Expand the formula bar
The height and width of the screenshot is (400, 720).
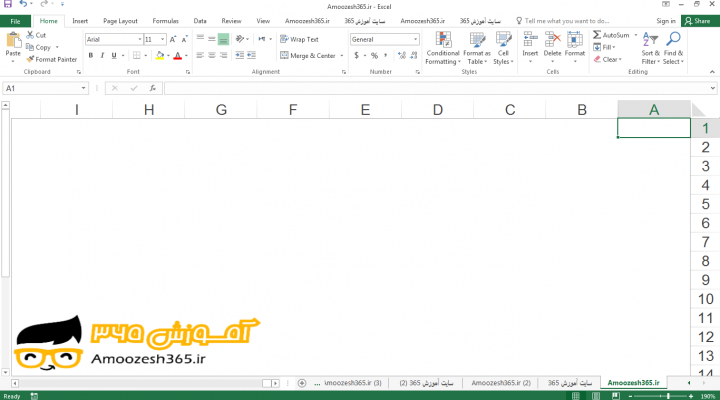click(713, 88)
